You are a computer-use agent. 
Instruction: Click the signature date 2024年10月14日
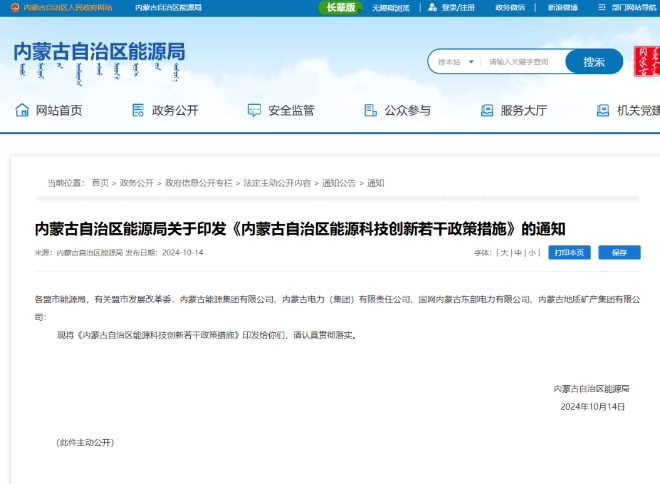(x=593, y=407)
